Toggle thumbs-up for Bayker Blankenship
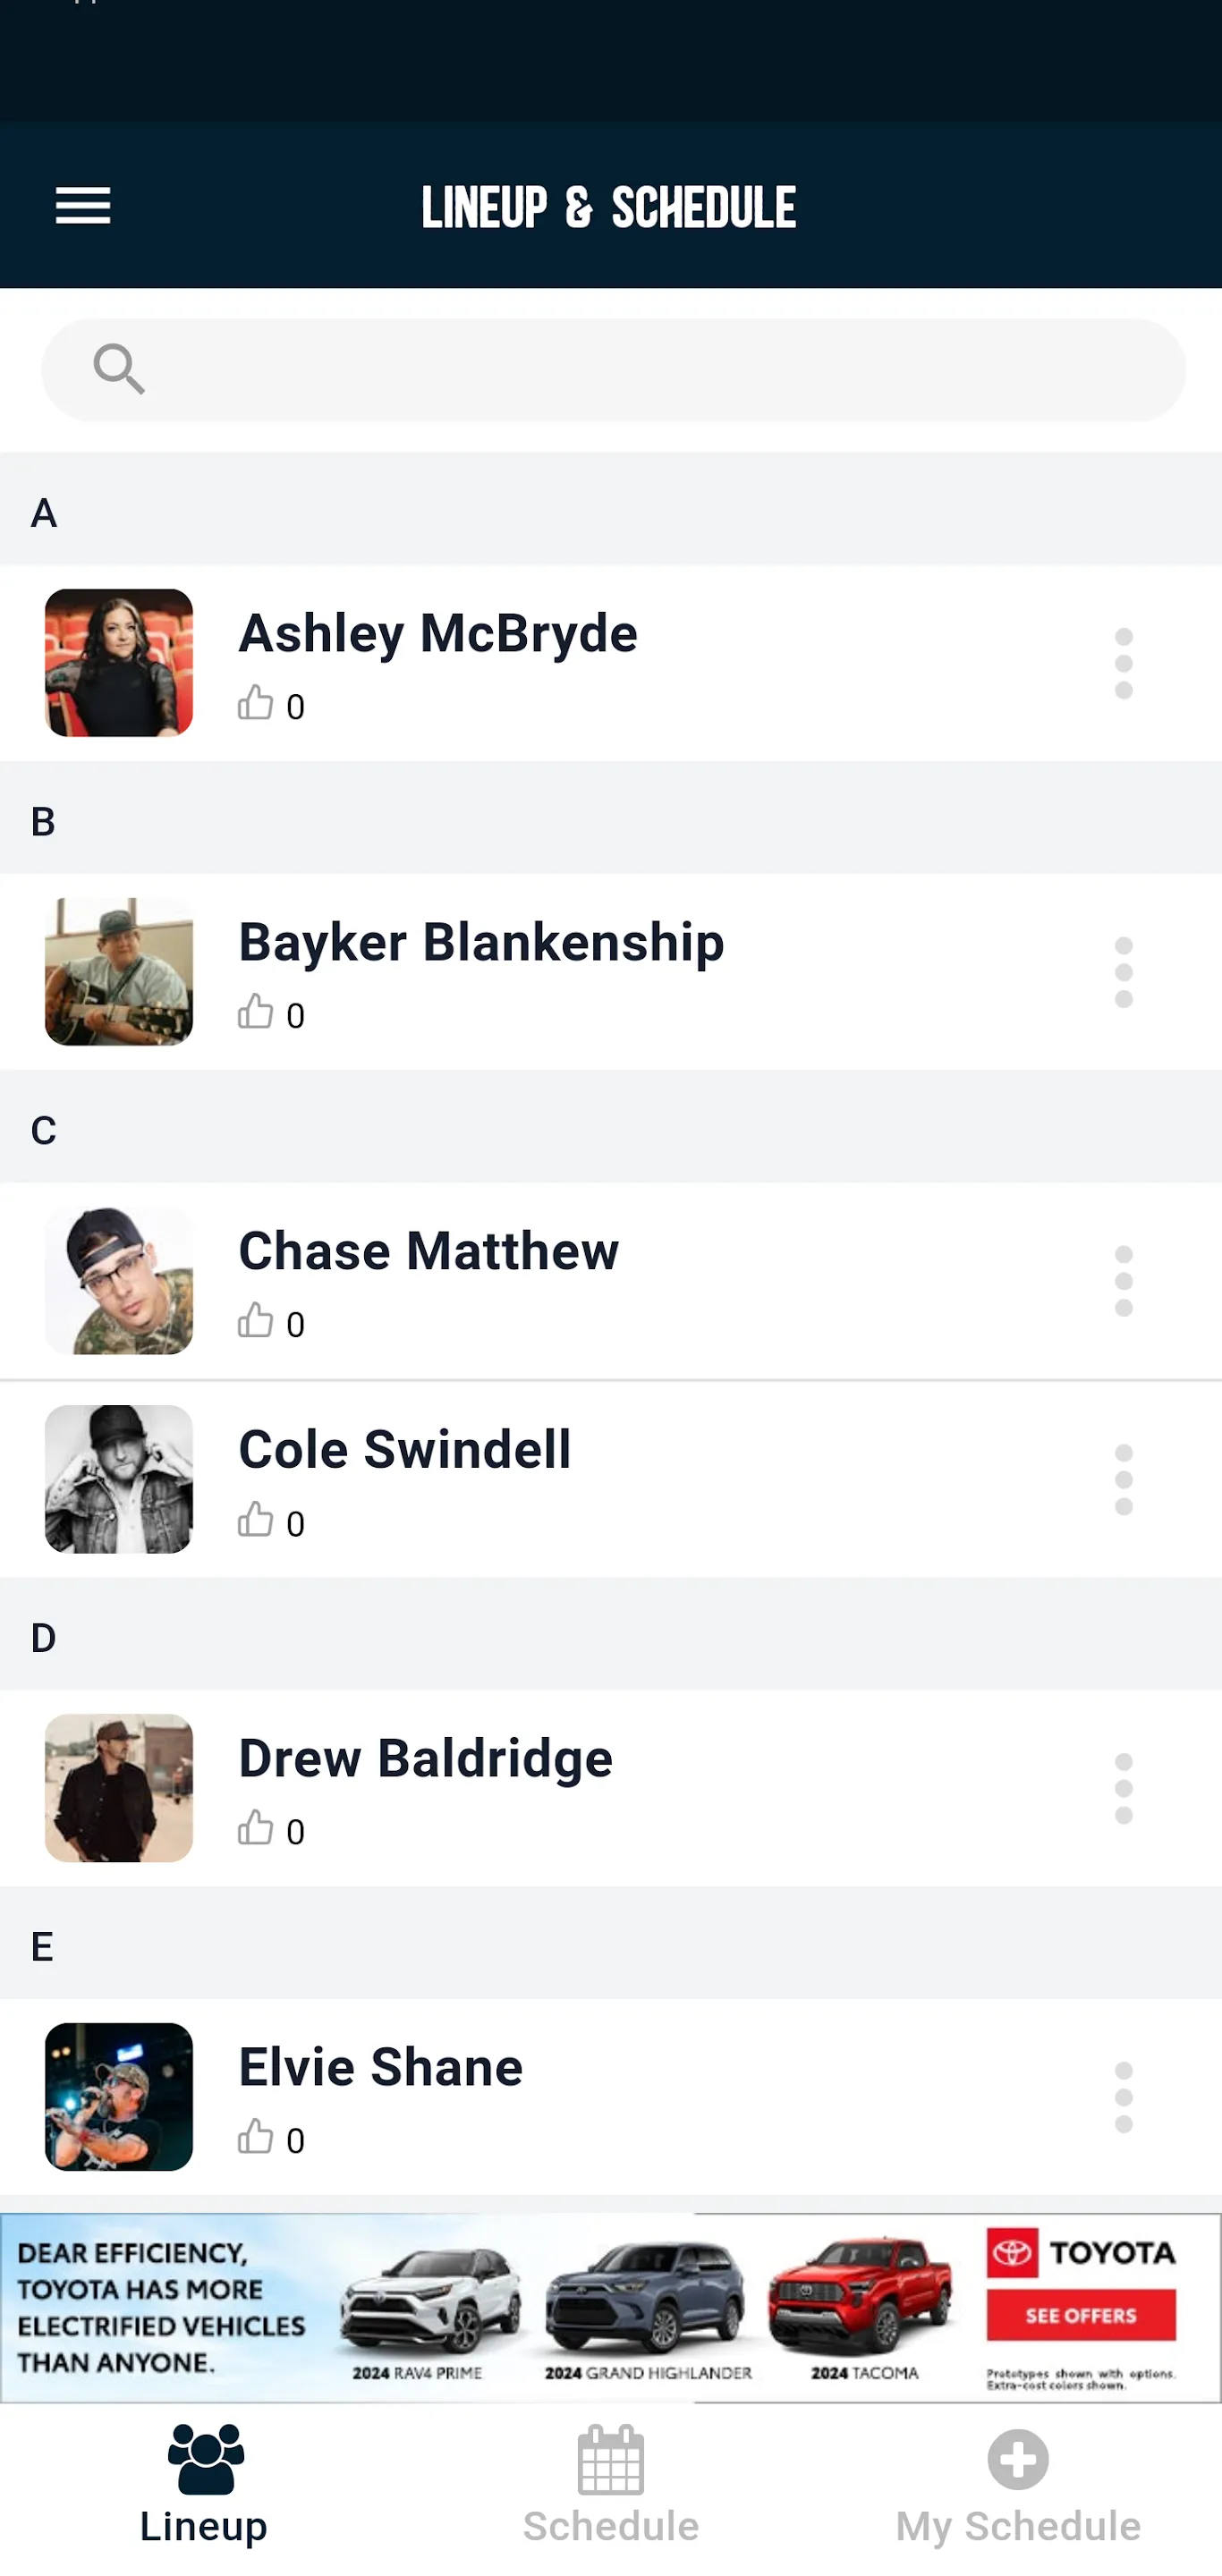The width and height of the screenshot is (1222, 2576). (x=256, y=1012)
